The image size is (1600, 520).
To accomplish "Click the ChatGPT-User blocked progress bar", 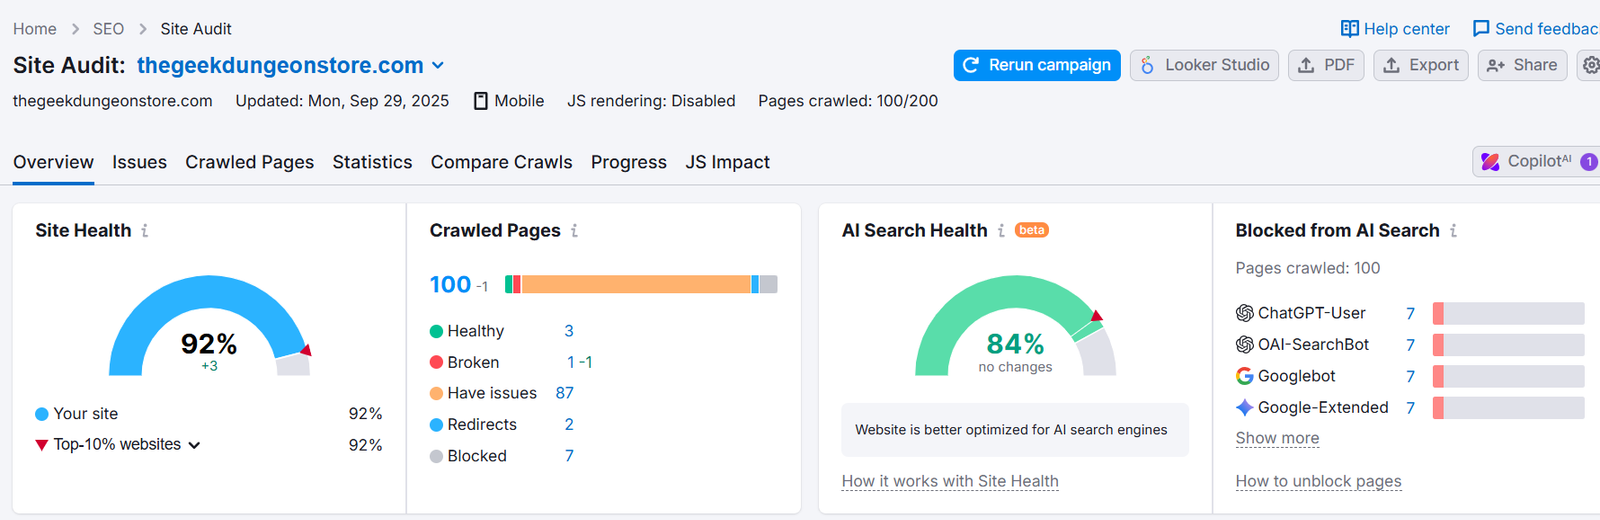I will 1509,314.
